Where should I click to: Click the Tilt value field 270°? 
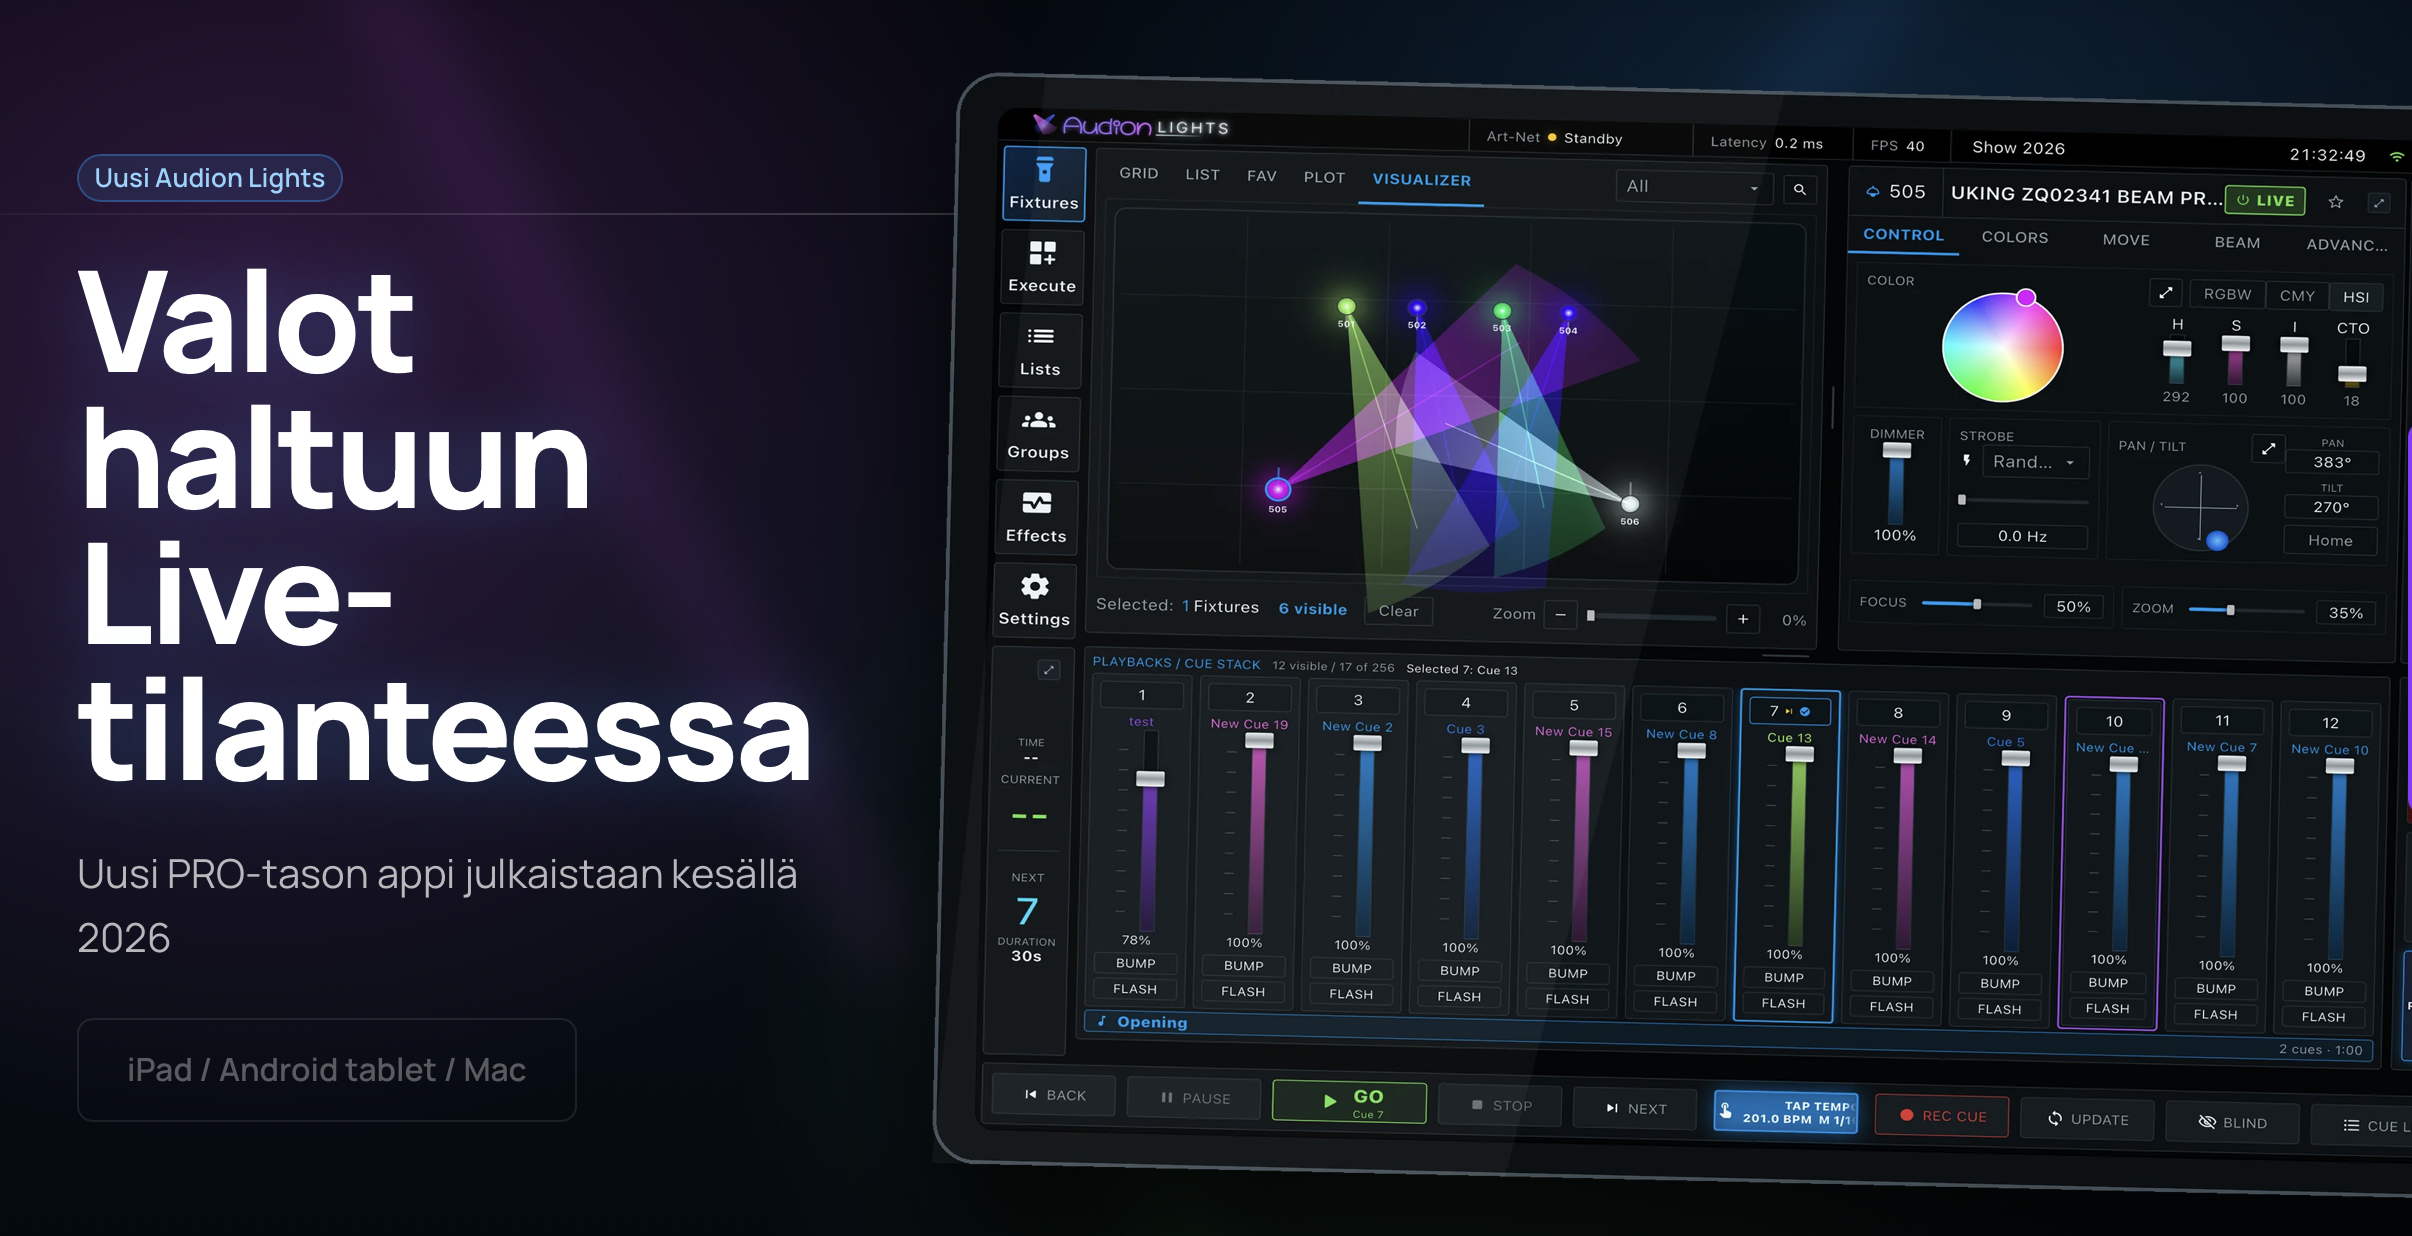(2331, 507)
